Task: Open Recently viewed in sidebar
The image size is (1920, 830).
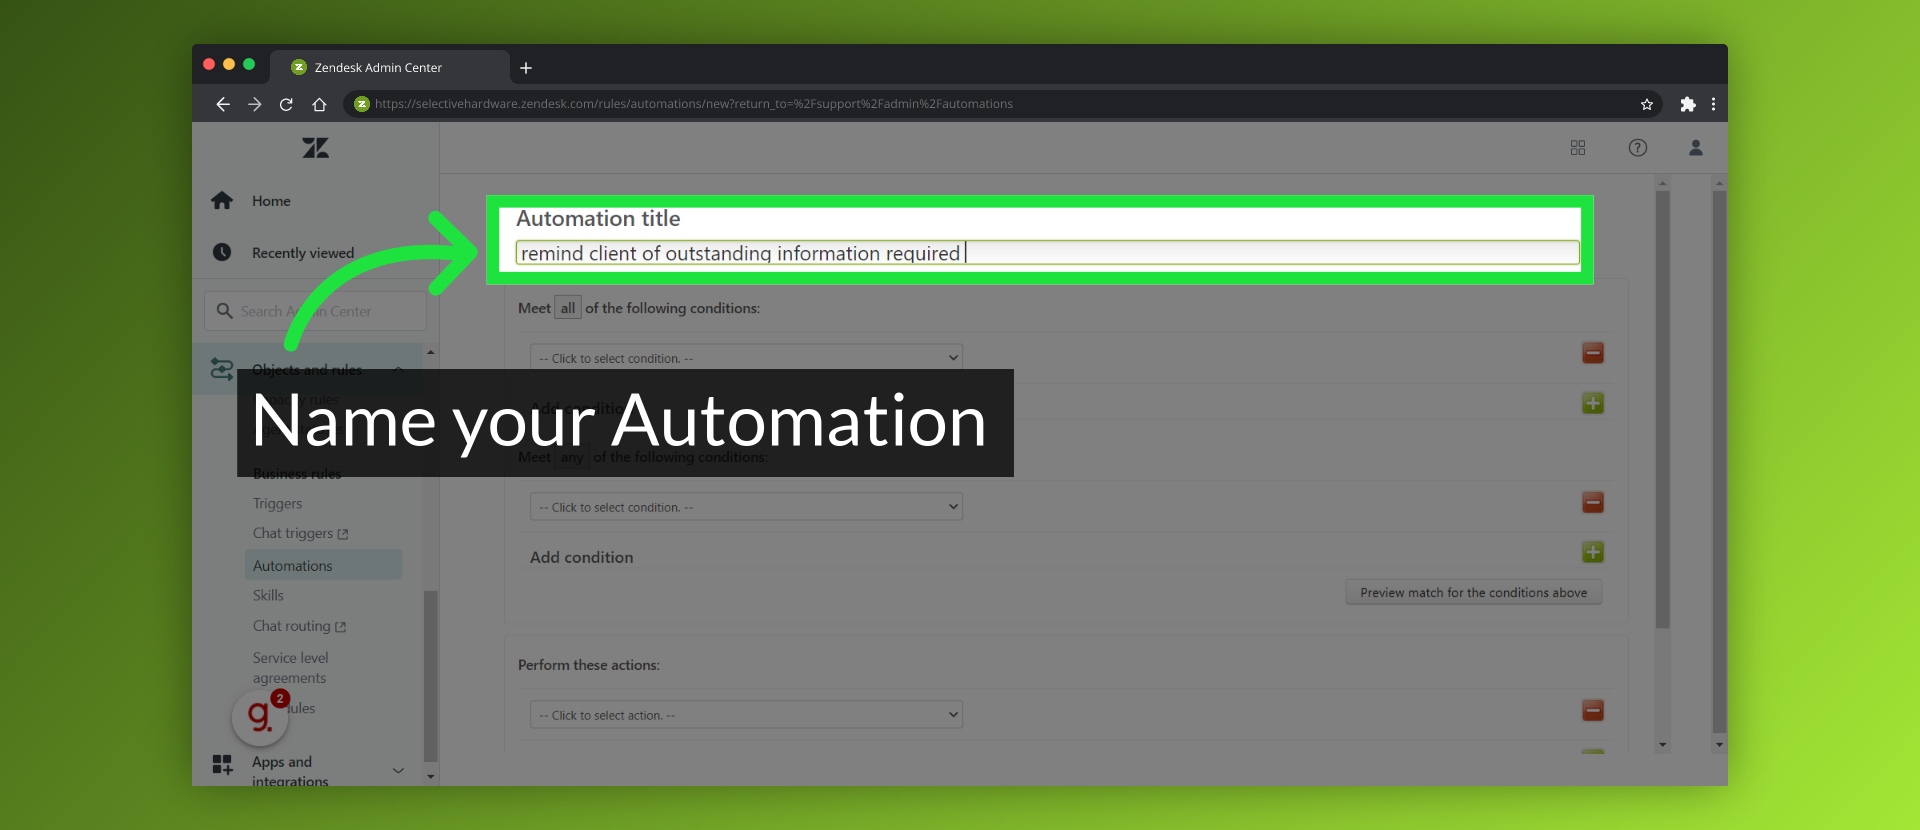Action: pyautogui.click(x=303, y=253)
